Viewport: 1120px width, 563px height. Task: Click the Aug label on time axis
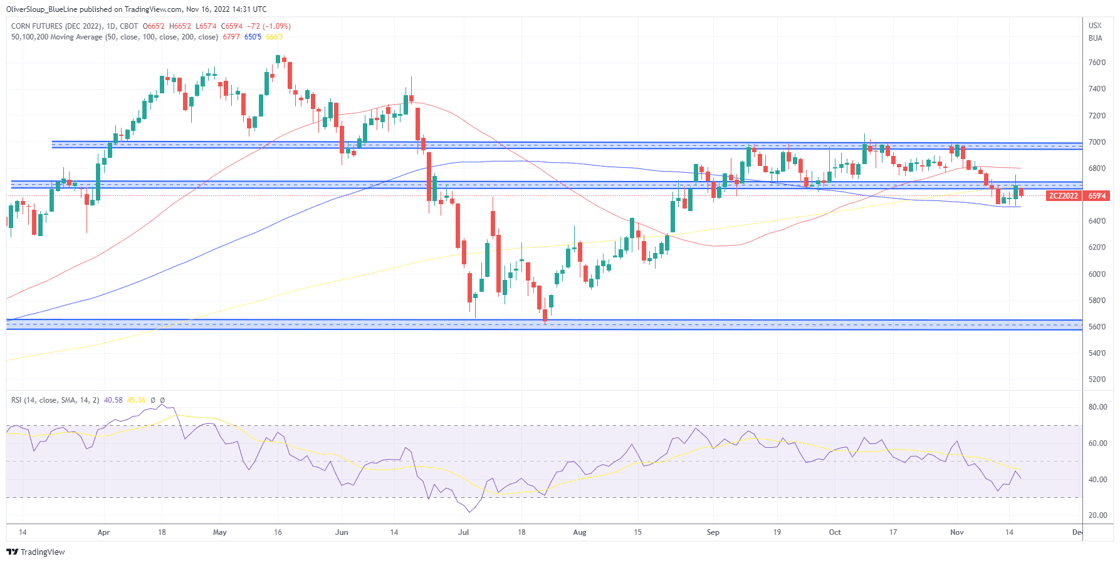click(580, 532)
